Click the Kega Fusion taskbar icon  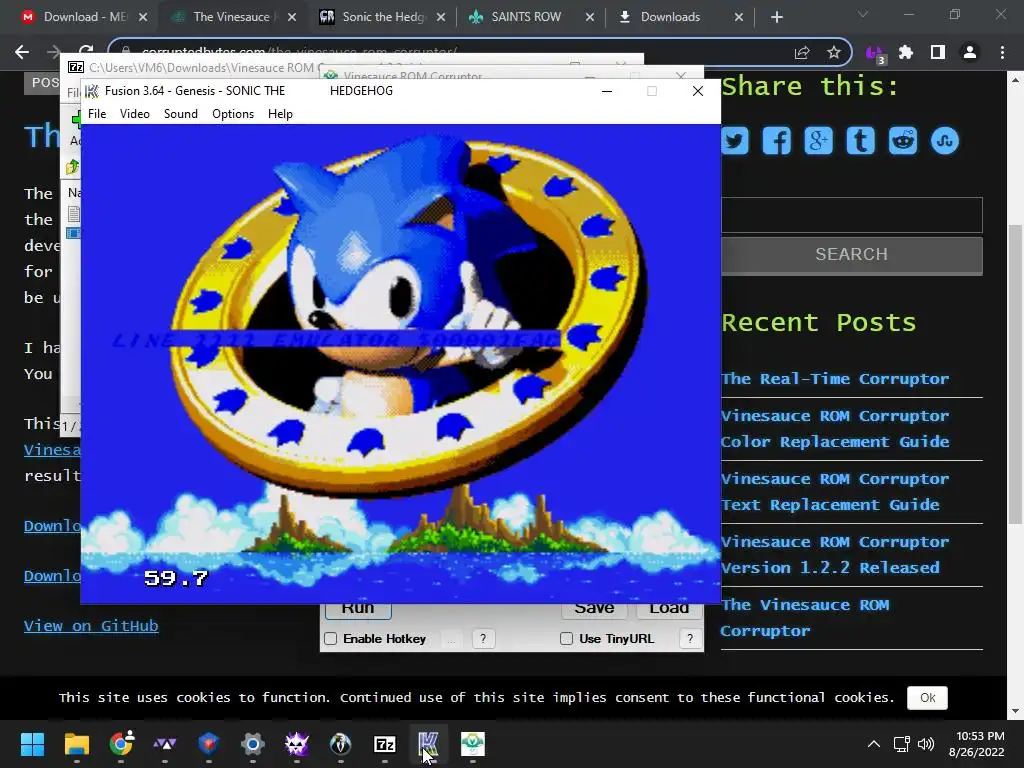pyautogui.click(x=428, y=744)
